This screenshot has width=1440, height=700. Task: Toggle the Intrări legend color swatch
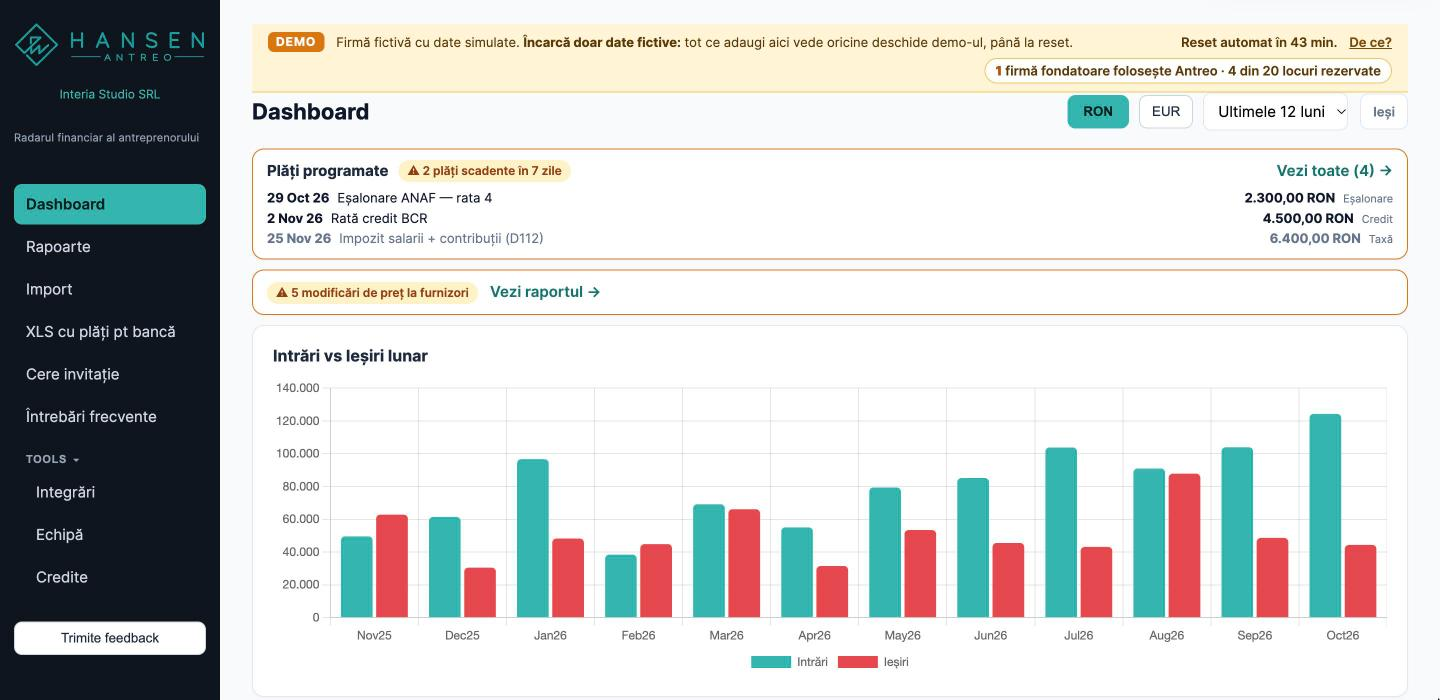coord(770,662)
